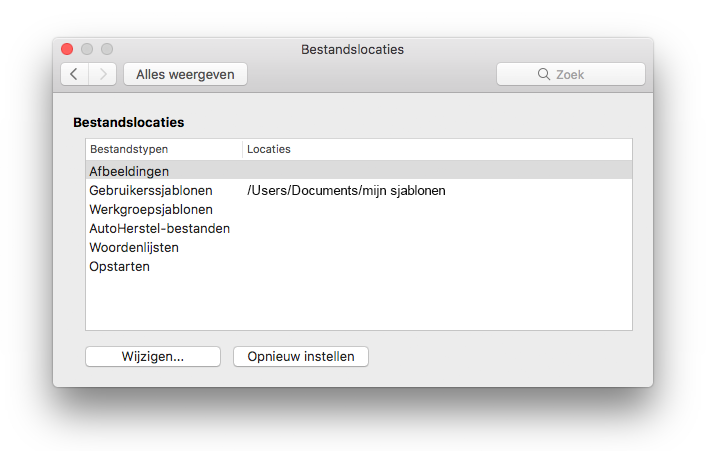
Task: Go forward with the right chevron arrow
Action: (x=103, y=74)
